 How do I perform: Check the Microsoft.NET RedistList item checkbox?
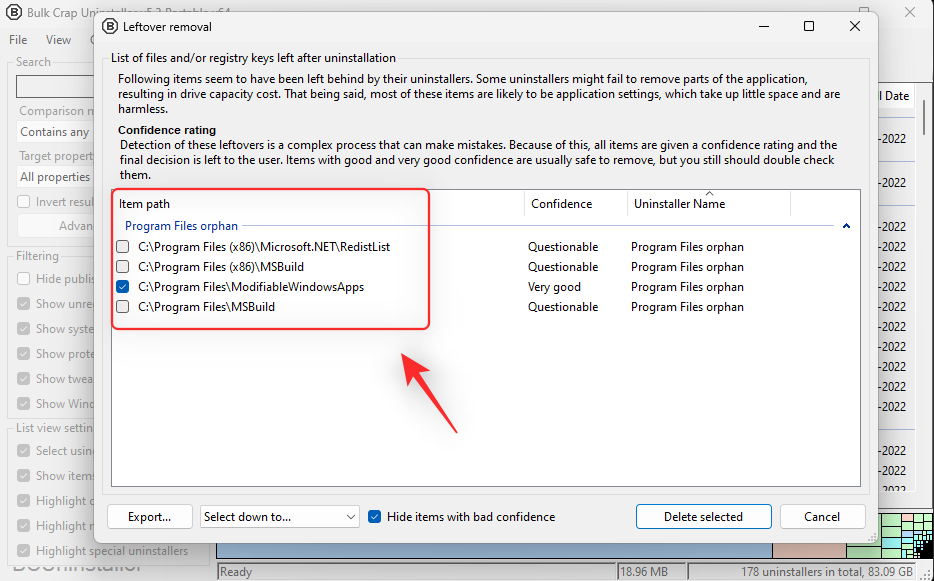(123, 246)
